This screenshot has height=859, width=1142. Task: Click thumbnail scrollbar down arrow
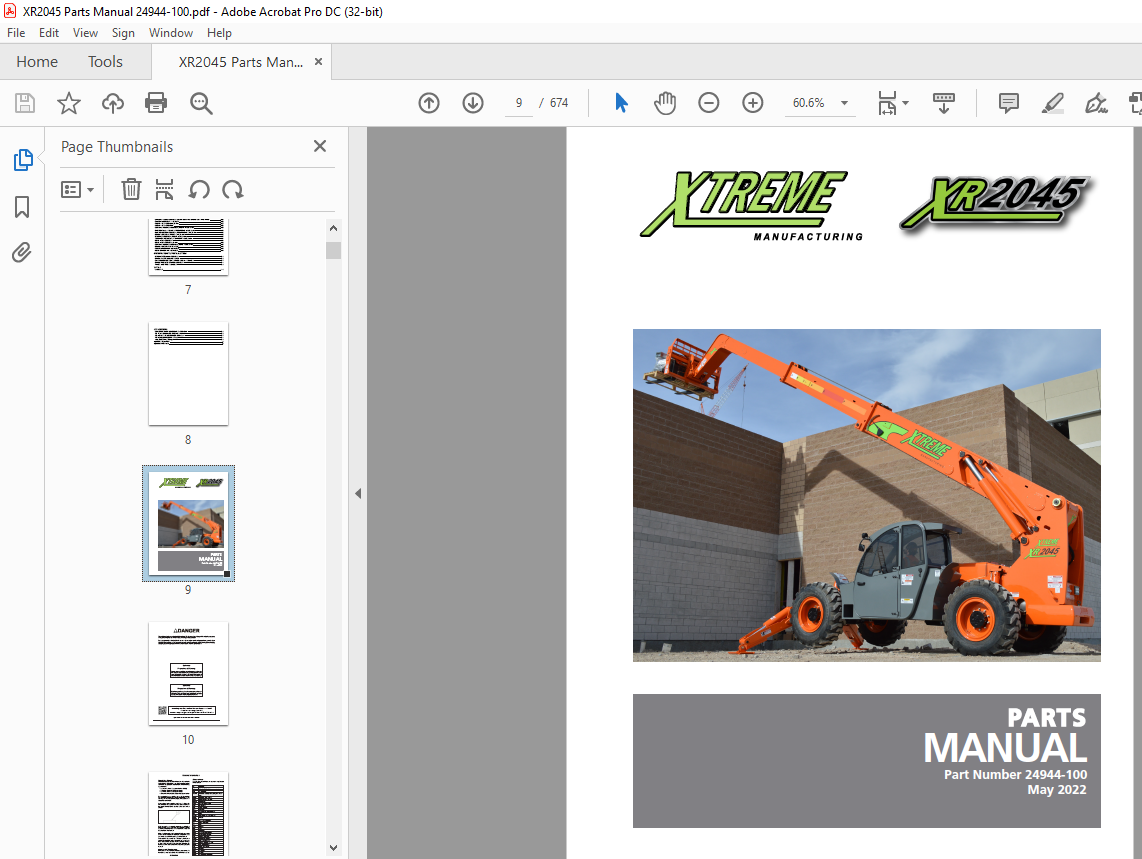pos(334,847)
